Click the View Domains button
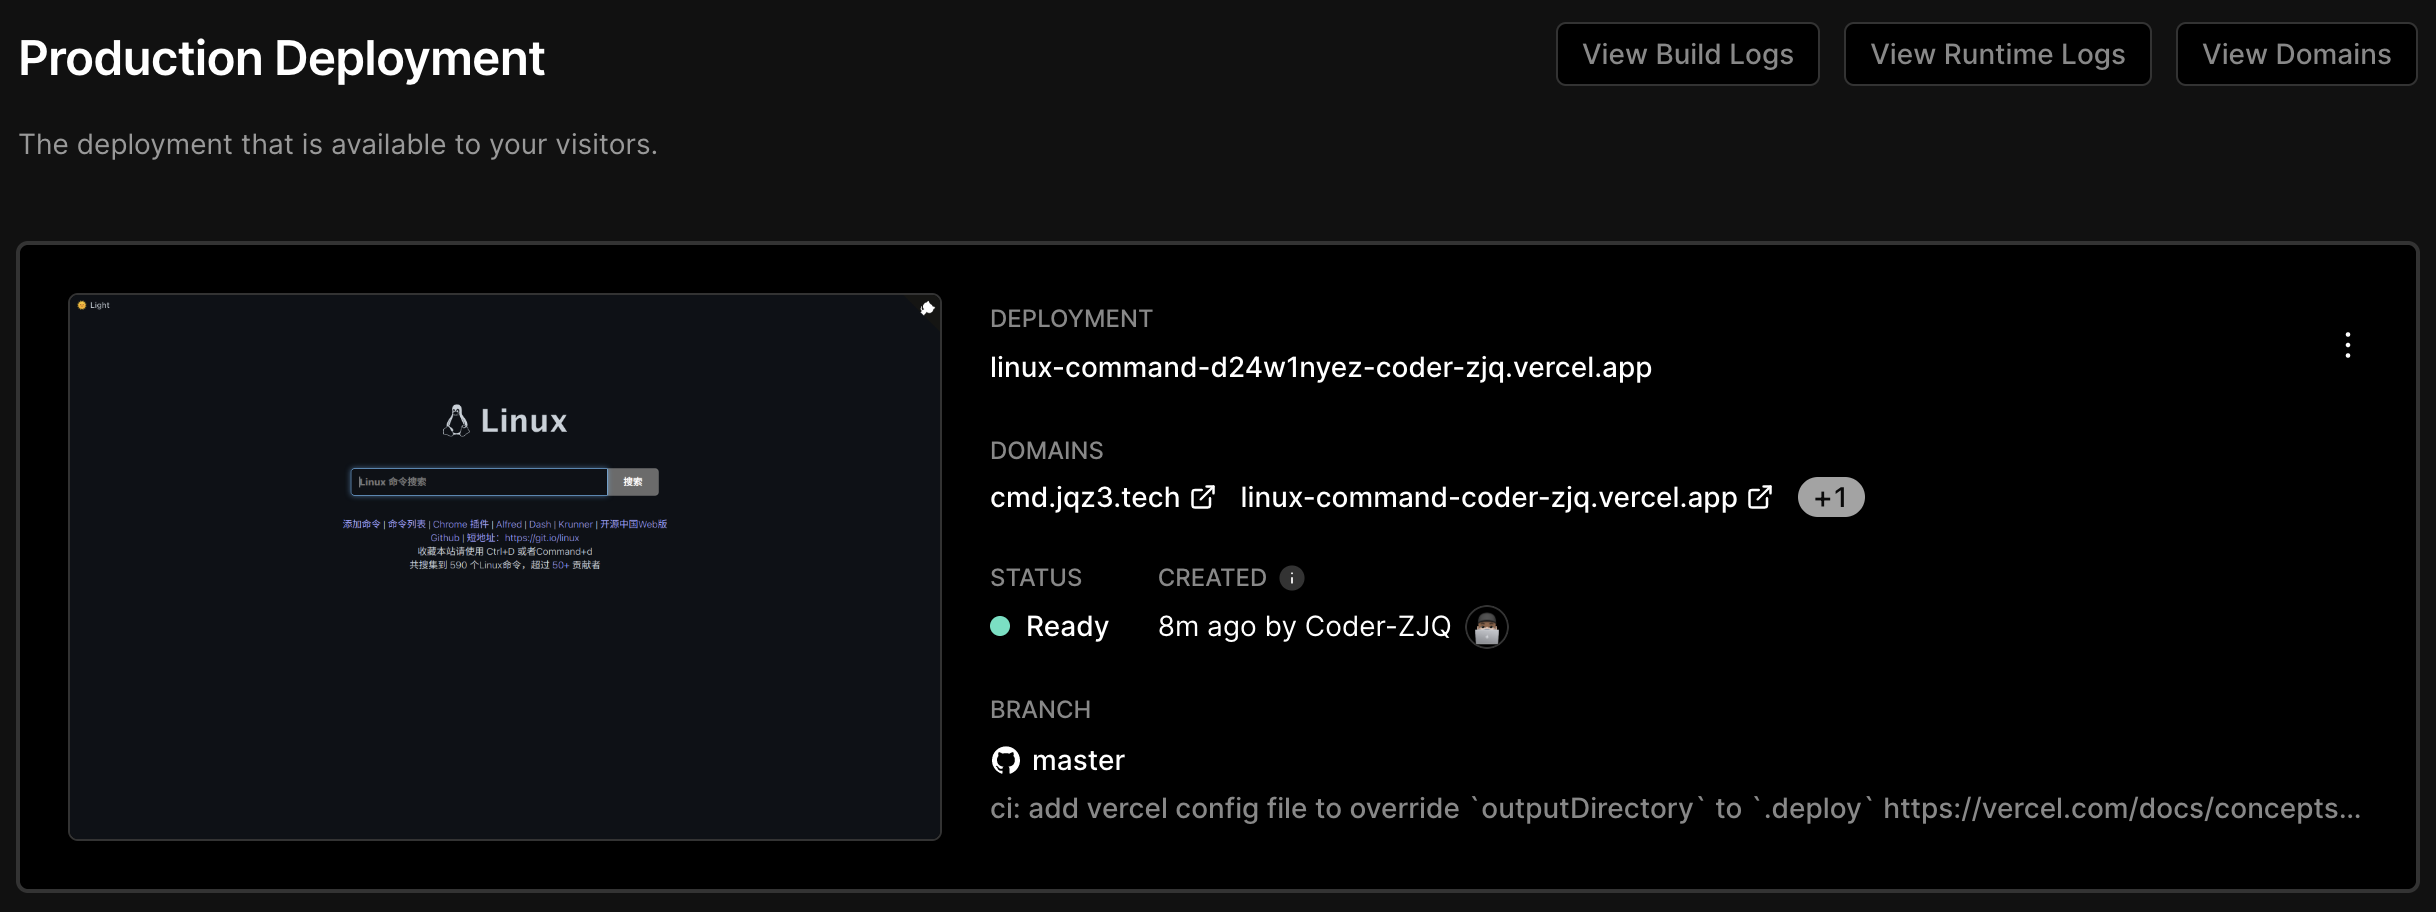Screen dimensions: 2436x912 point(2296,54)
